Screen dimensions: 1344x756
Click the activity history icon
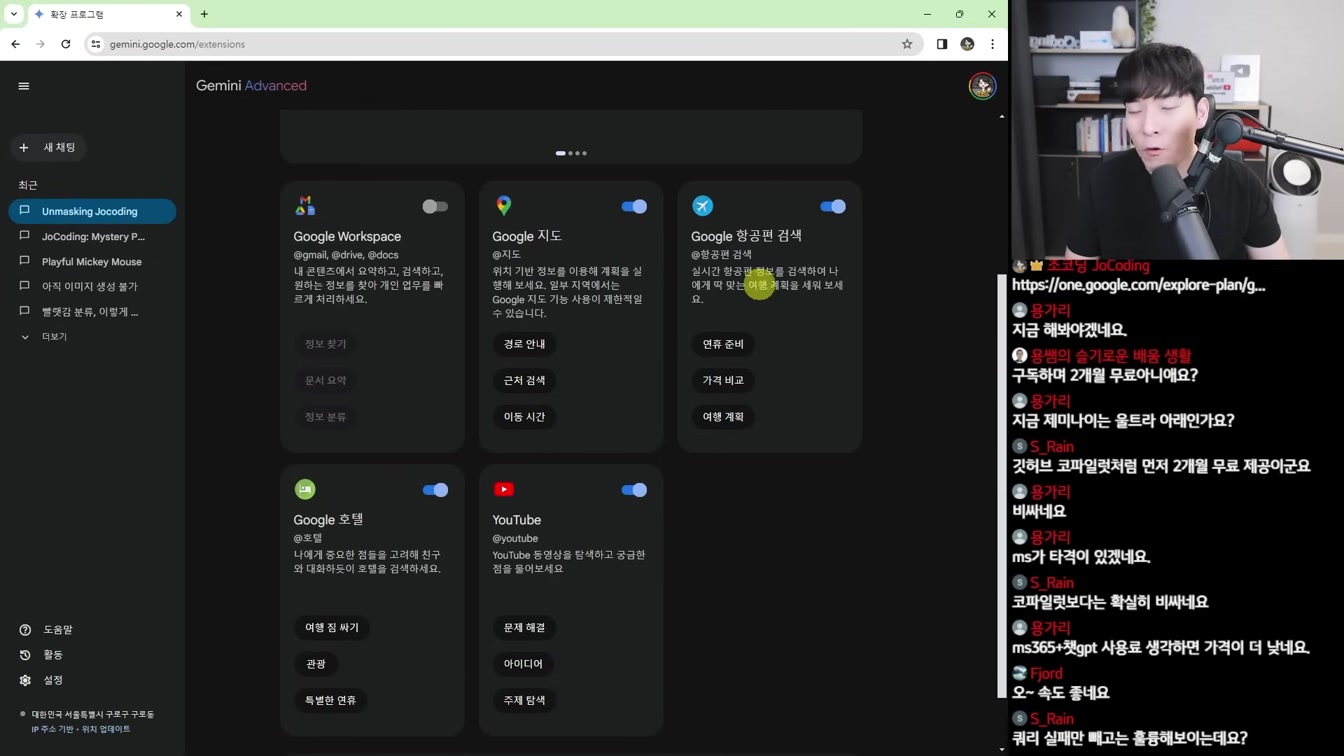tap(25, 655)
